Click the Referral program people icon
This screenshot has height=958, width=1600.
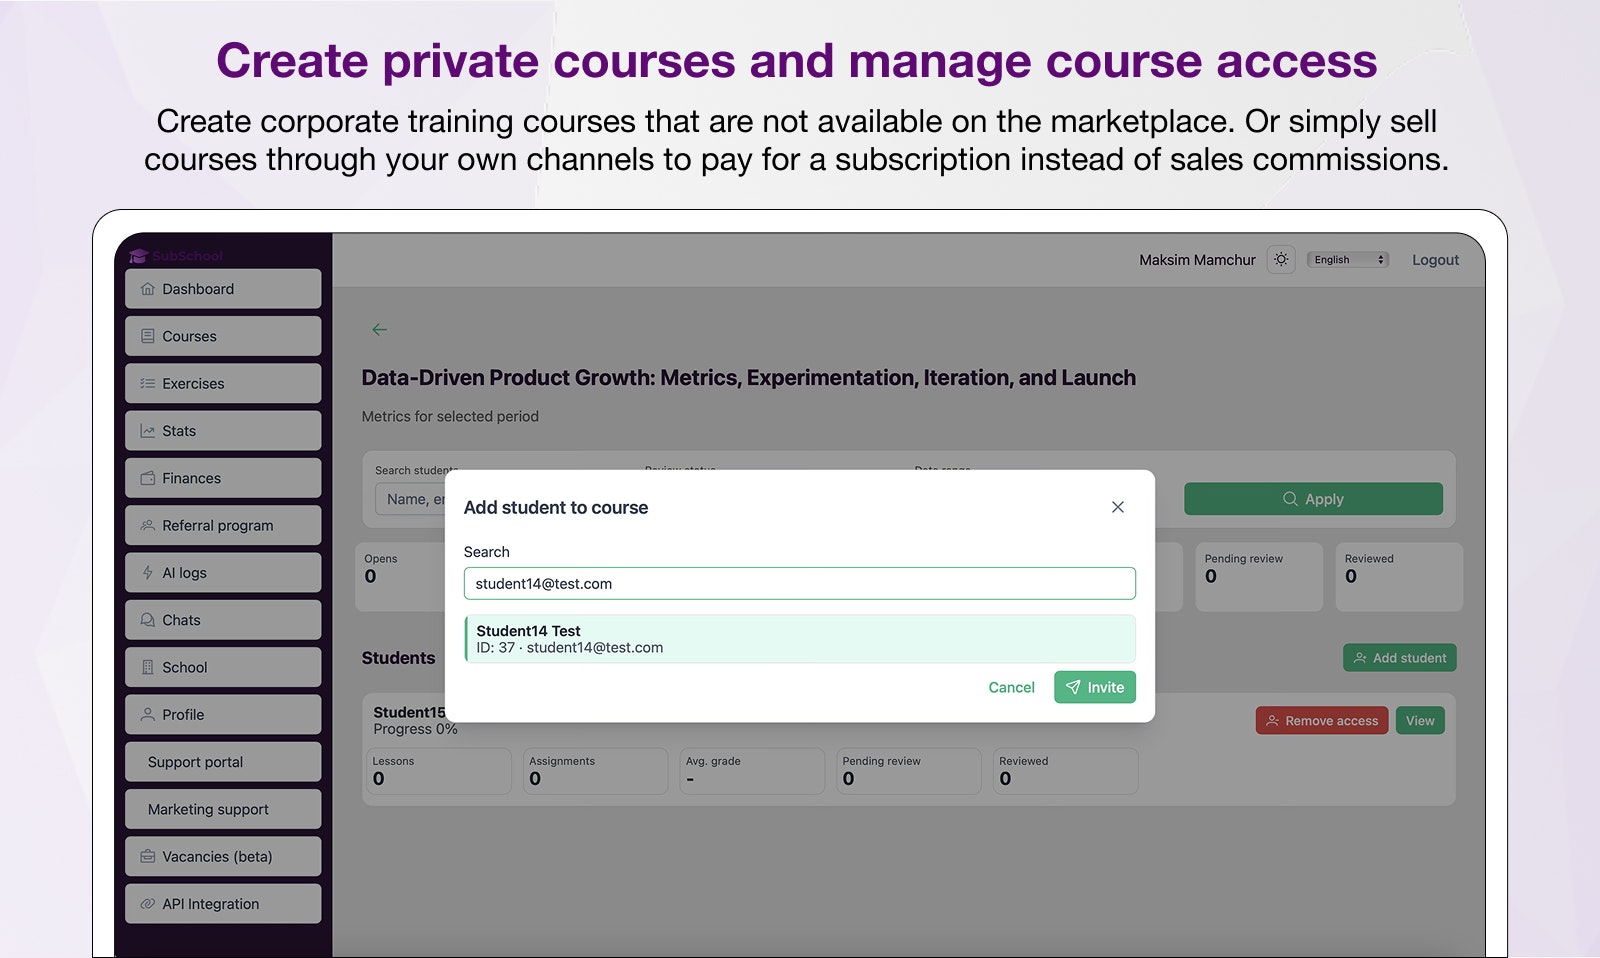point(148,526)
